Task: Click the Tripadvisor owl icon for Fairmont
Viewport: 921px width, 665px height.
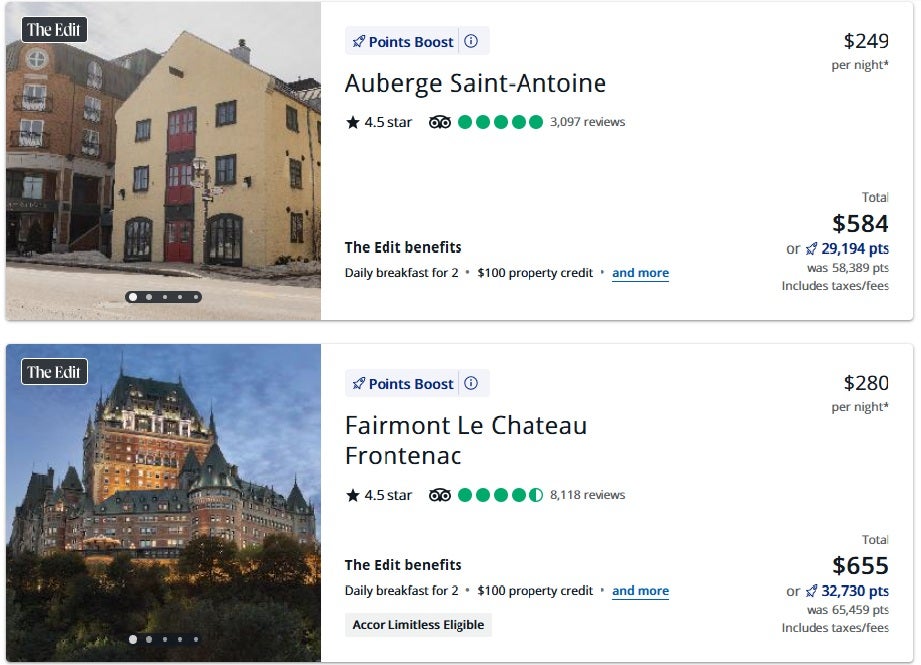Action: [x=440, y=495]
